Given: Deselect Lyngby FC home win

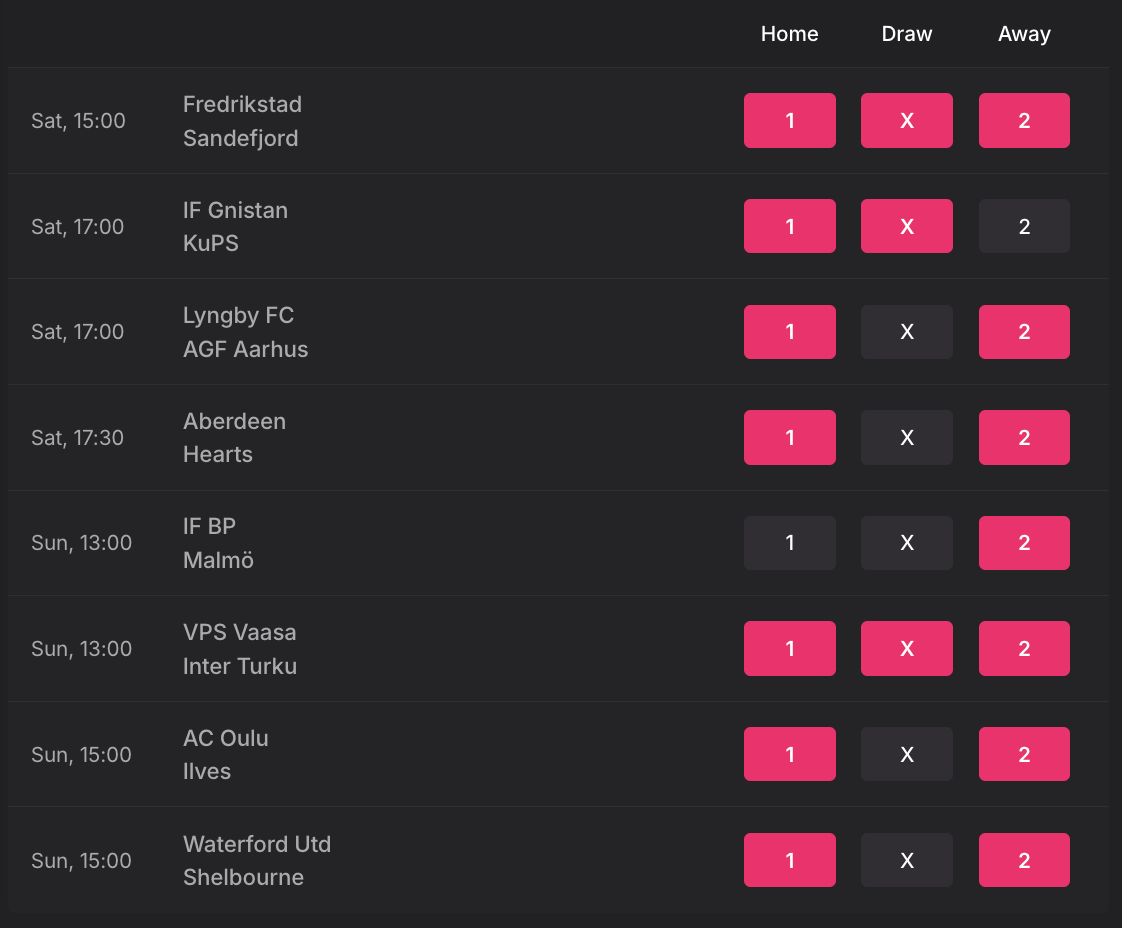Looking at the screenshot, I should pyautogui.click(x=789, y=332).
